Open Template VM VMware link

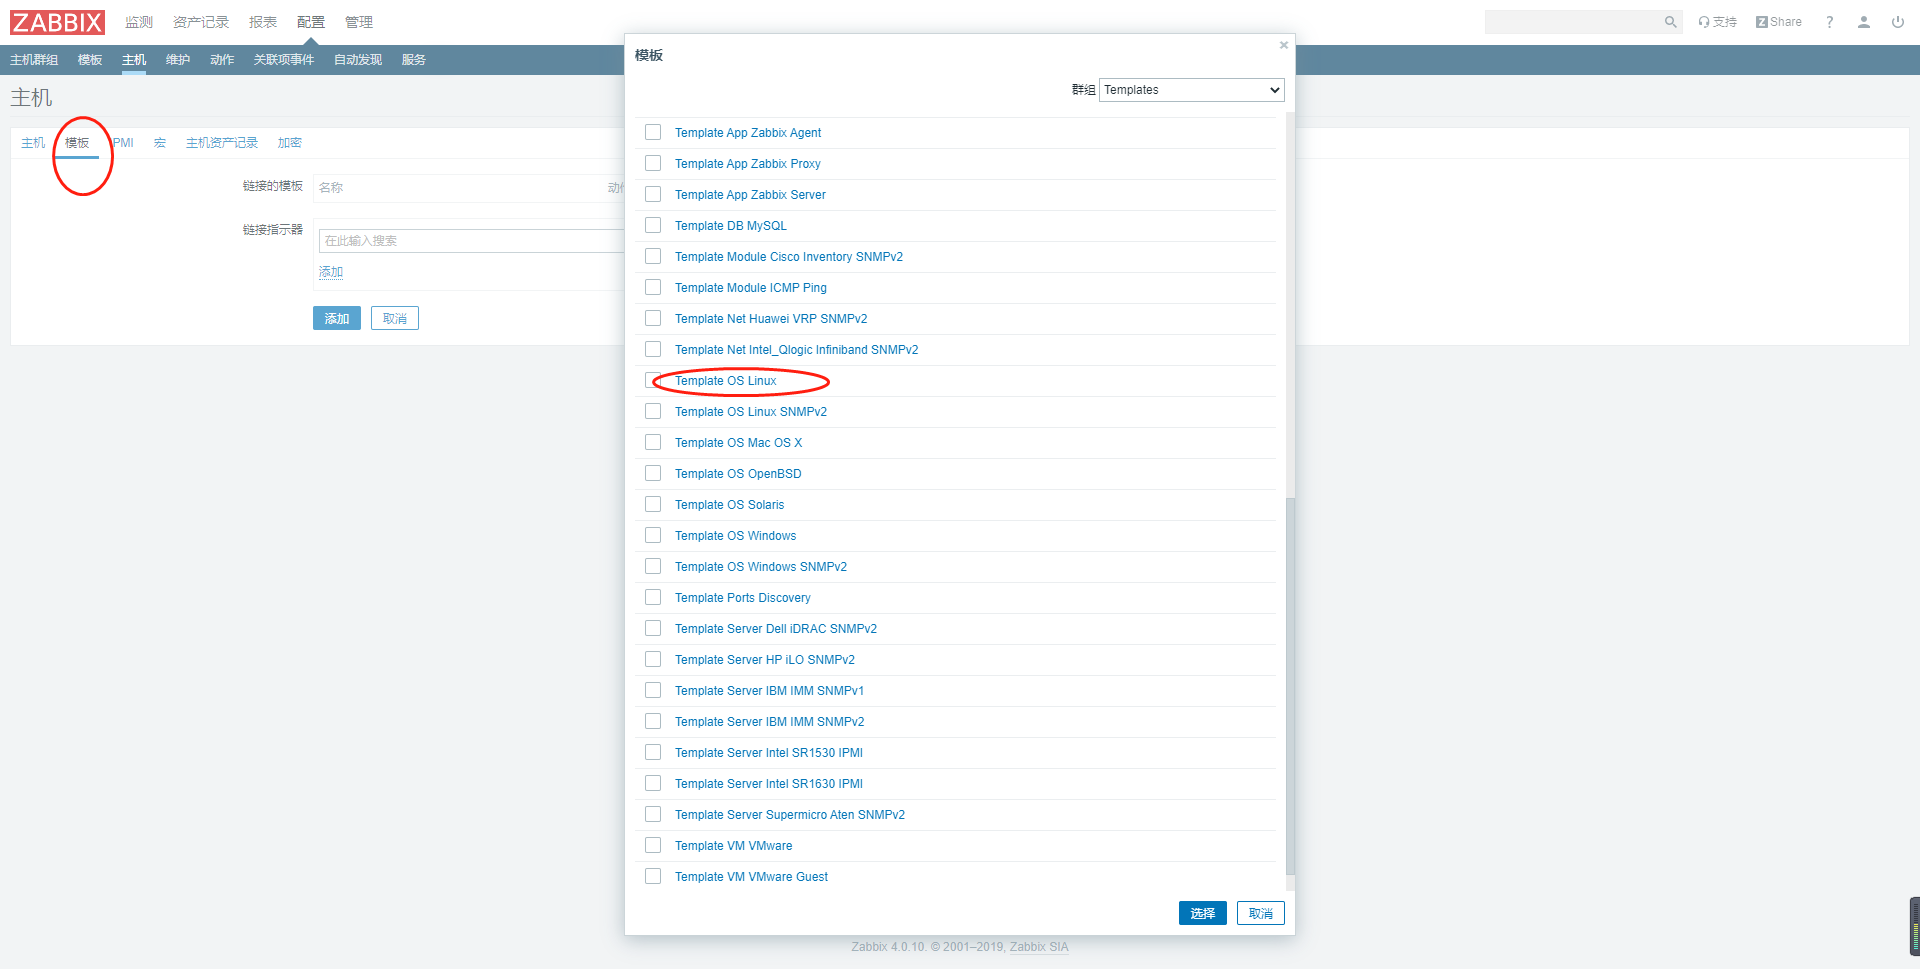[733, 846]
